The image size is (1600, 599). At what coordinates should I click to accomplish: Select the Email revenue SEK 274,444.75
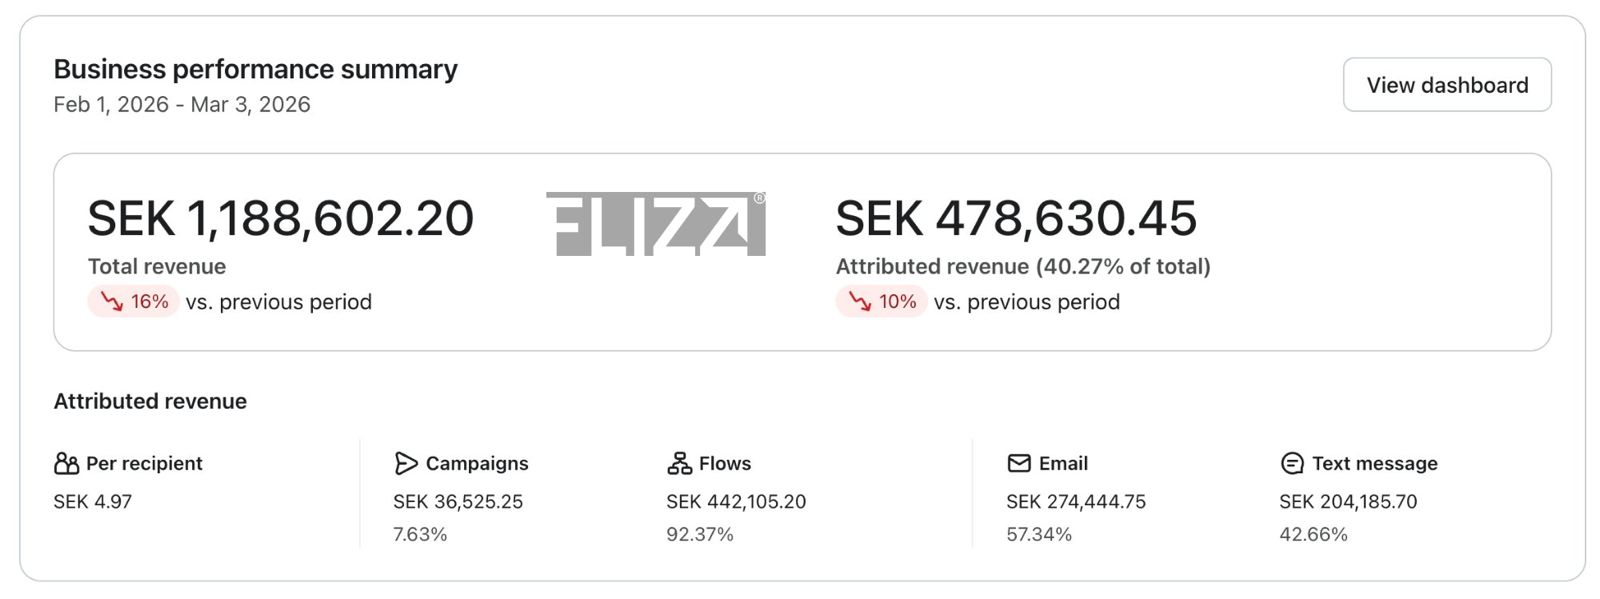pos(1077,502)
